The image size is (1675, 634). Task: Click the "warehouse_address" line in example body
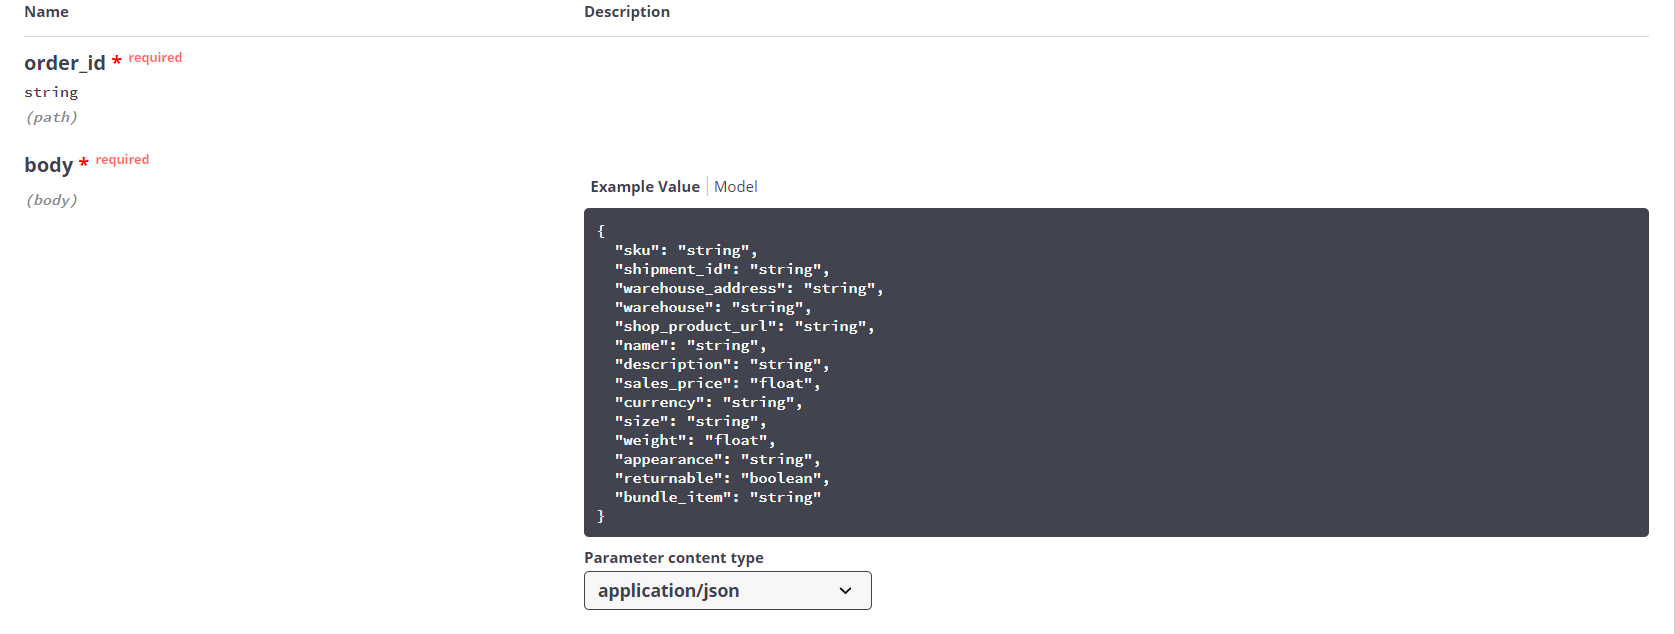749,288
